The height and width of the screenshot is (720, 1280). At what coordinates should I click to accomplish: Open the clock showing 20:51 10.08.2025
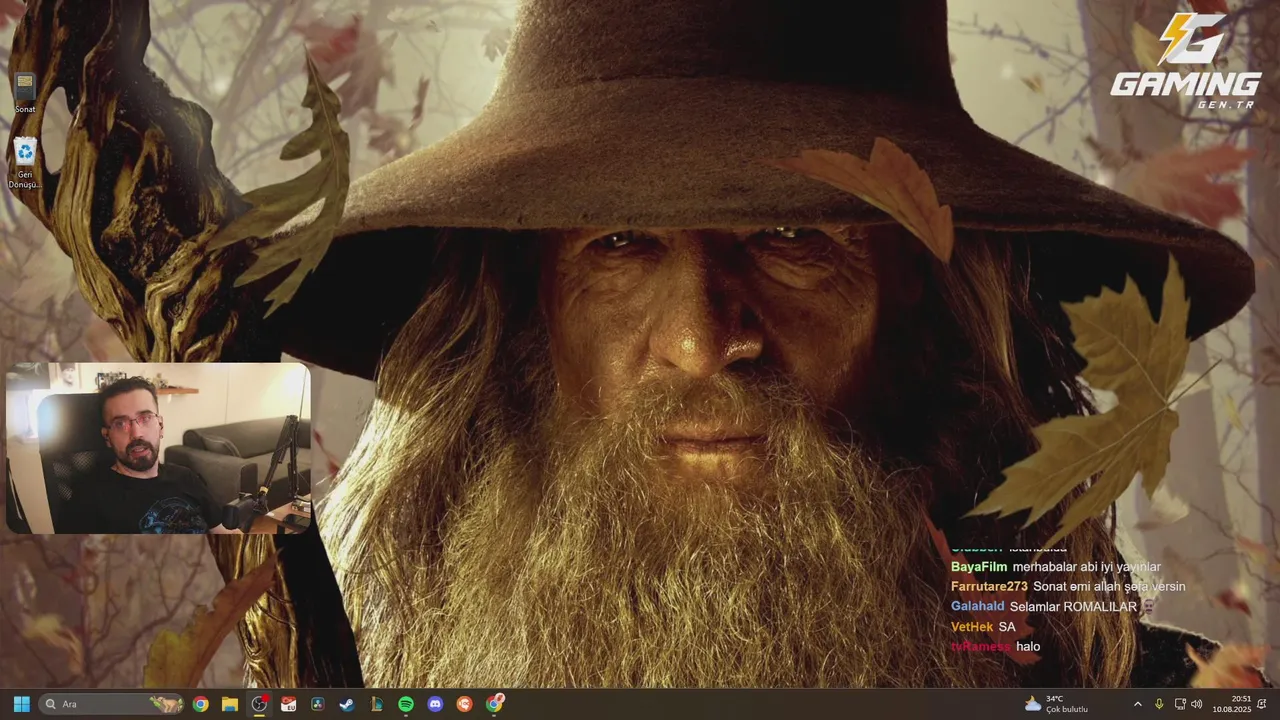(1232, 704)
